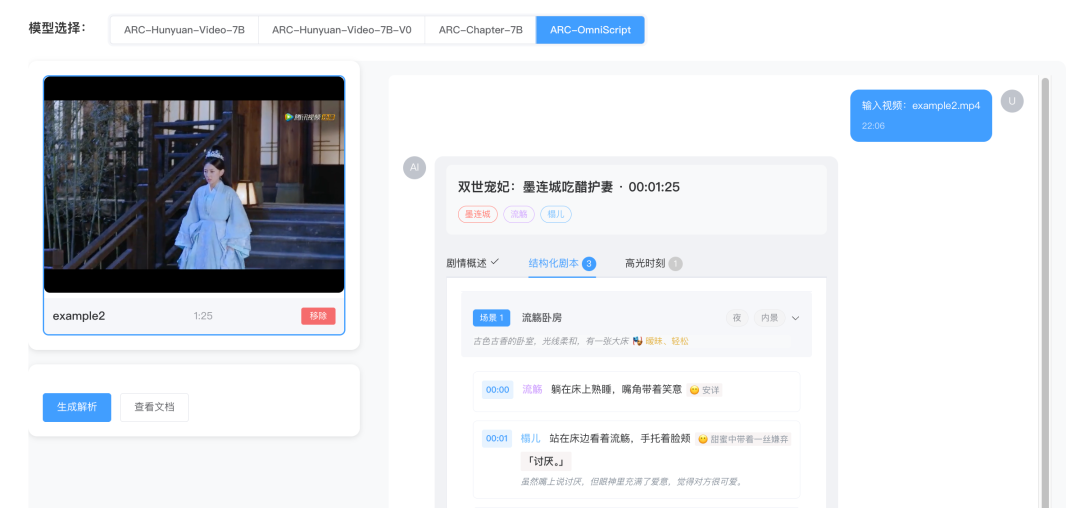
Task: Click the checkmark beside 剧情概述
Action: coord(495,262)
